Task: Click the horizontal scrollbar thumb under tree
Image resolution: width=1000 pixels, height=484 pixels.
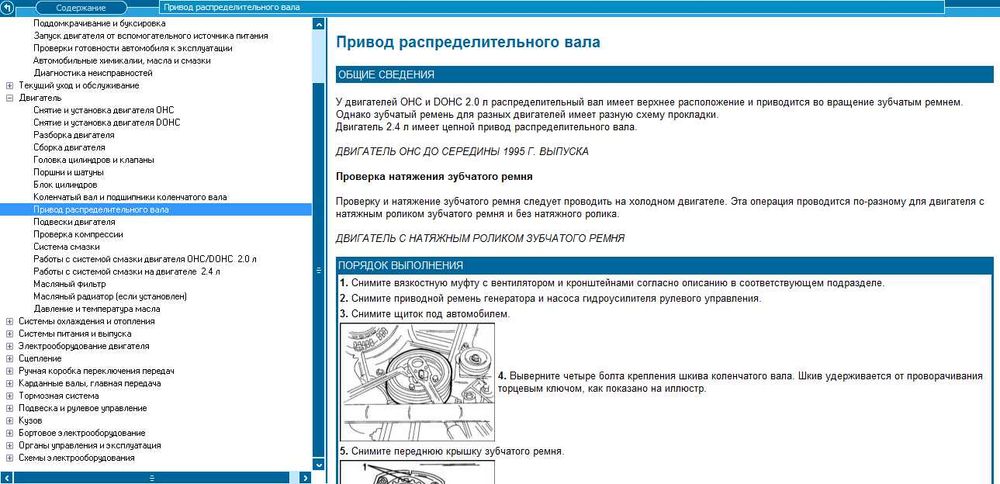Action: [152, 478]
